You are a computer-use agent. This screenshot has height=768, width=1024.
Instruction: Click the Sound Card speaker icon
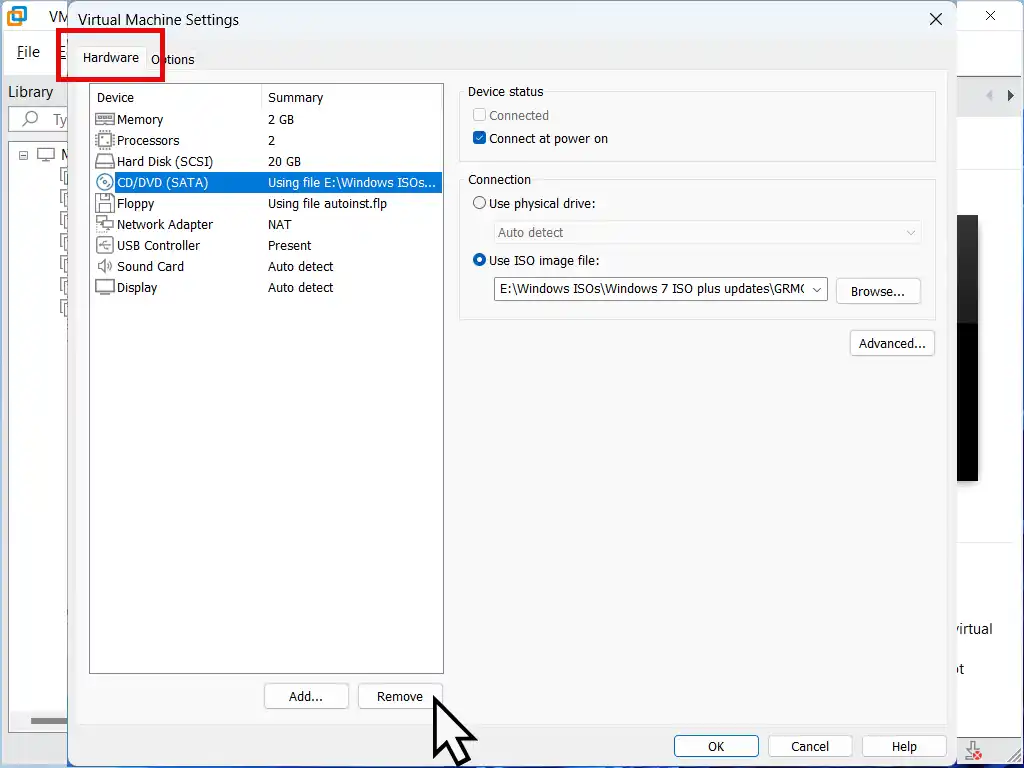(104, 266)
